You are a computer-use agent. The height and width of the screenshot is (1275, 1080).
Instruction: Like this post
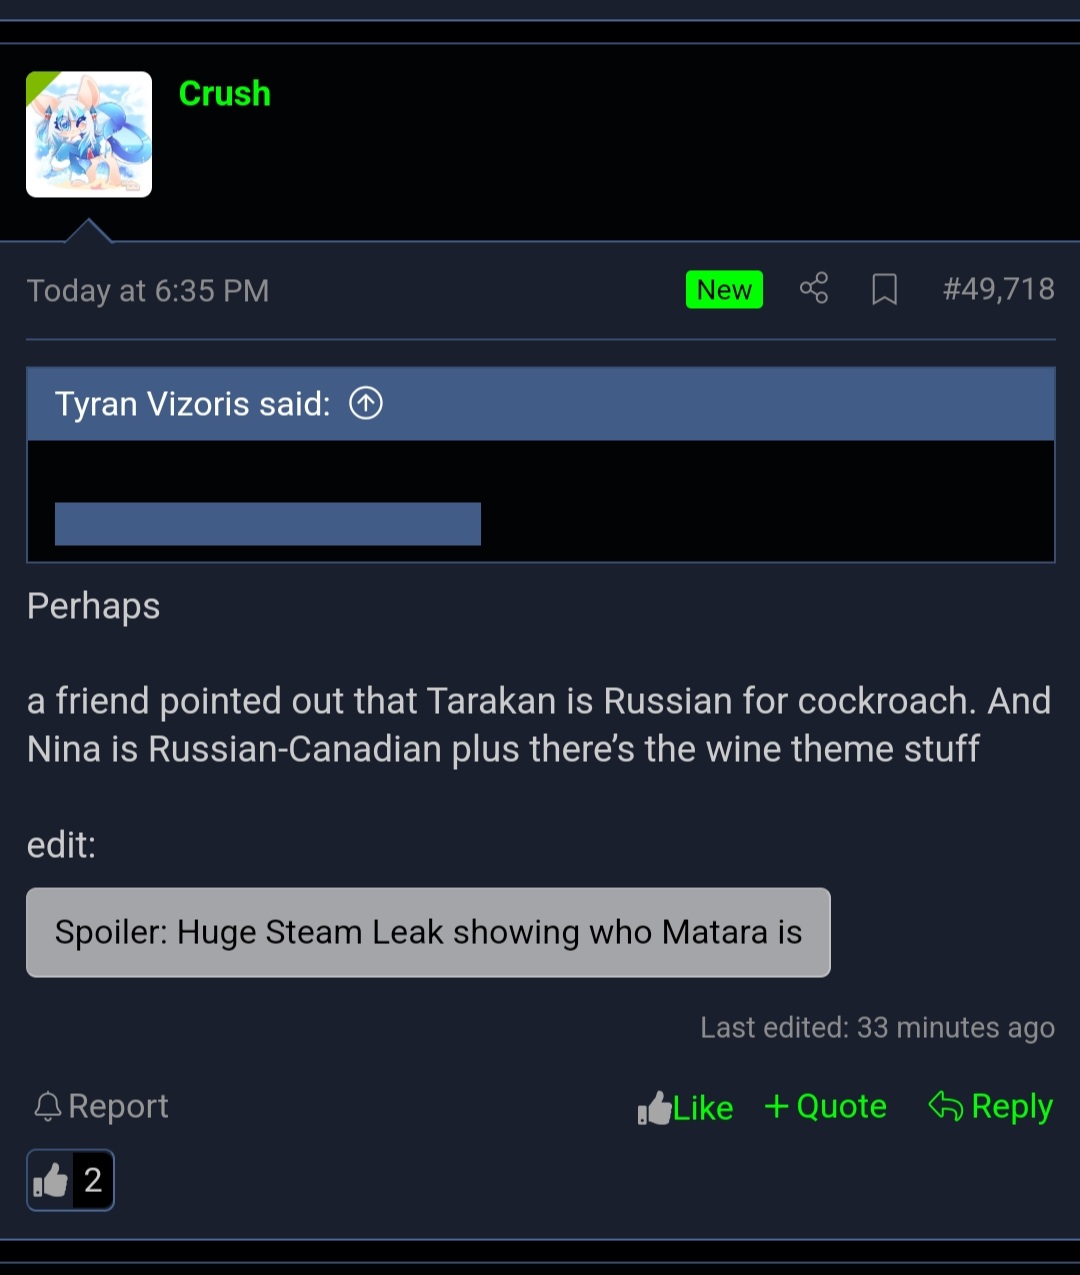pos(685,1108)
